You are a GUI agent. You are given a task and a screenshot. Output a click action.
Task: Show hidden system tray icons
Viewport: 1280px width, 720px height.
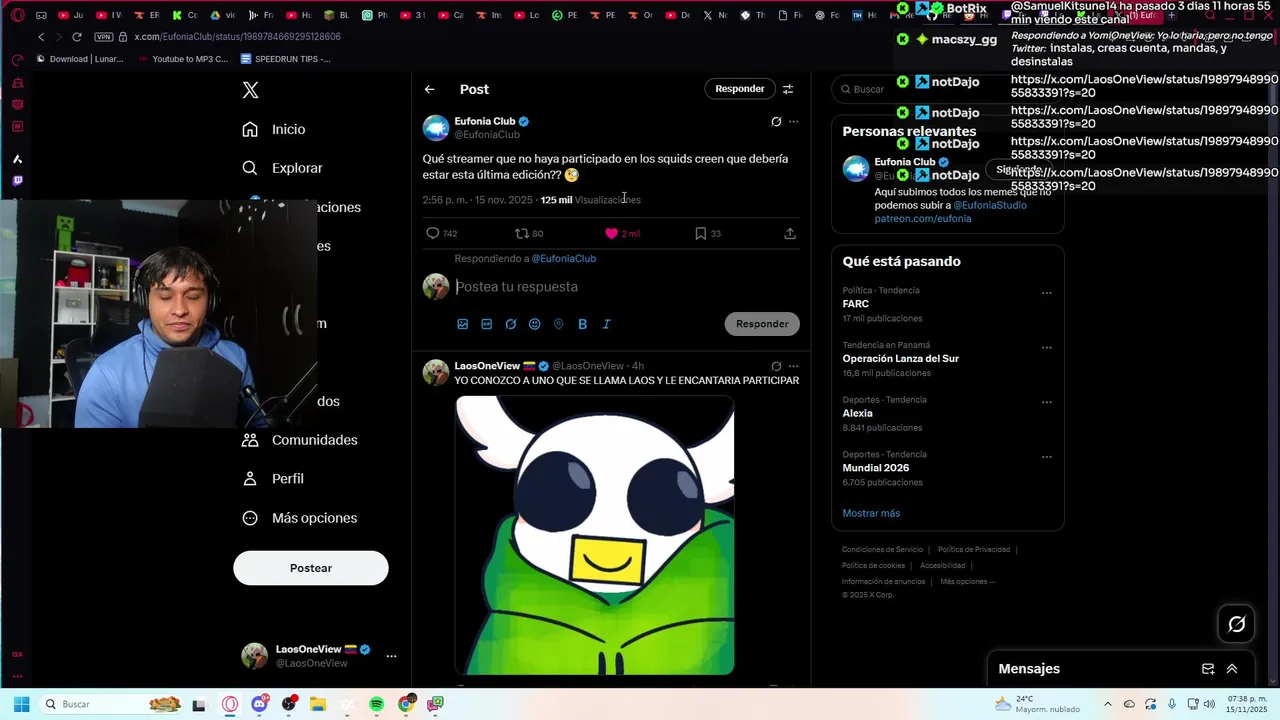[1110, 704]
